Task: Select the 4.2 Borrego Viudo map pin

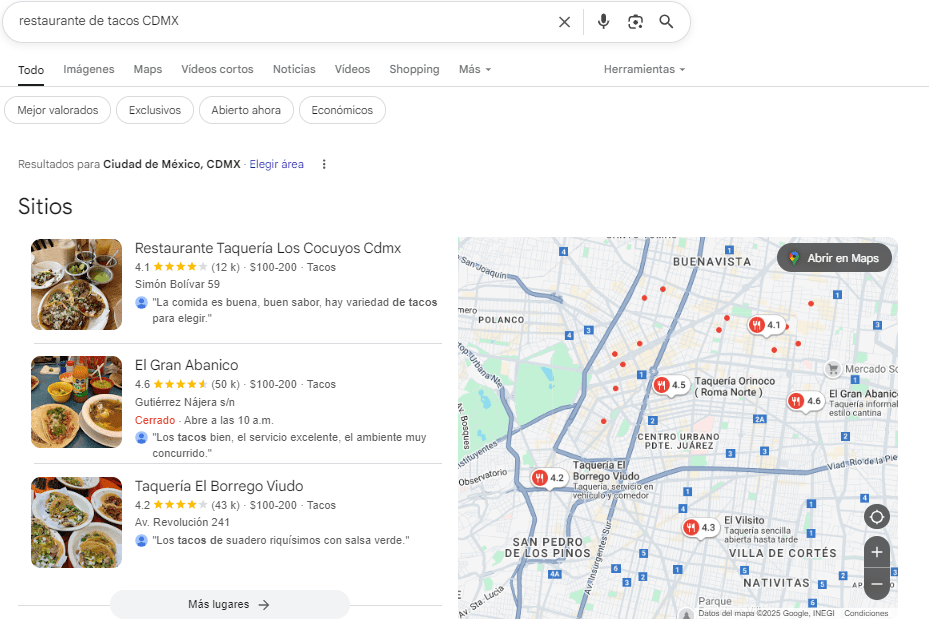Action: pyautogui.click(x=549, y=477)
